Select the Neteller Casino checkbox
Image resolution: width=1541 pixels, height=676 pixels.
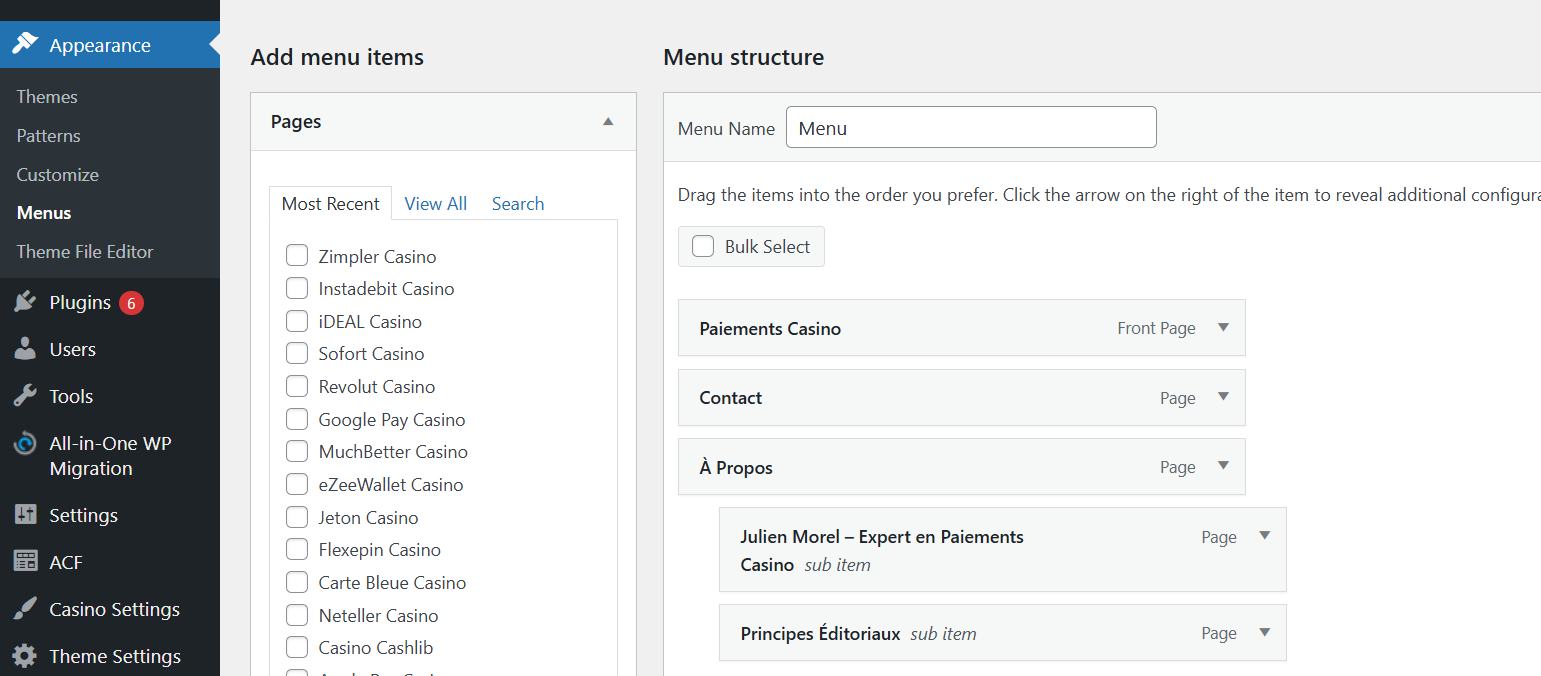point(297,615)
